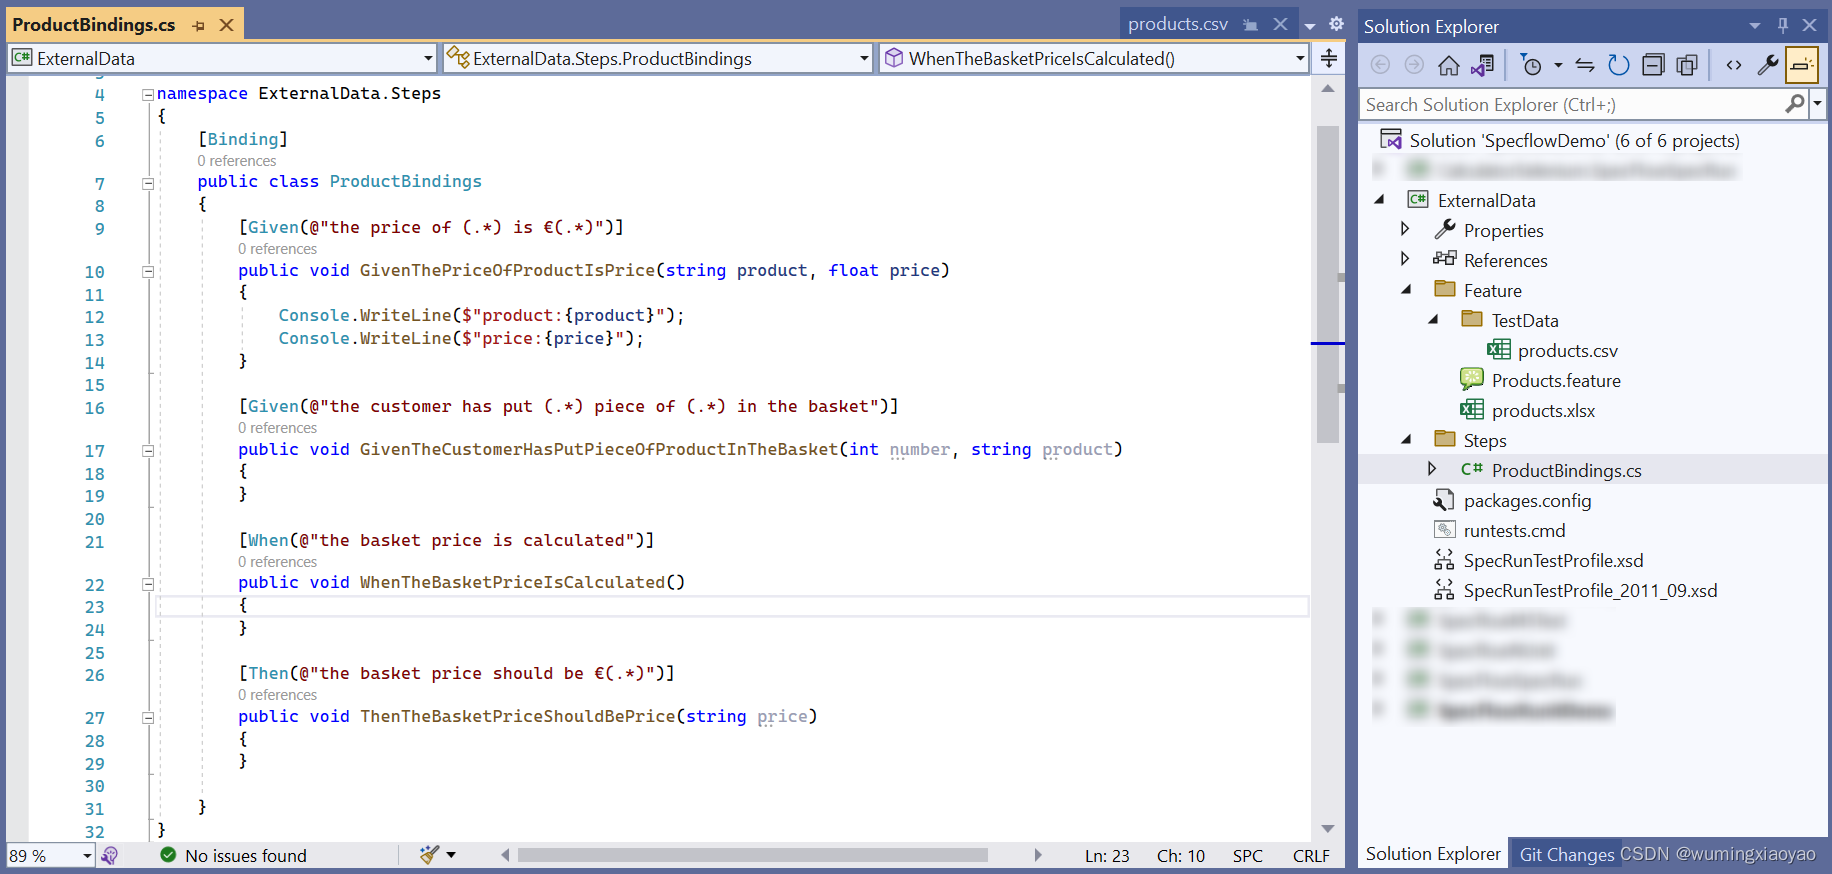
Task: Click the Solution 'SpecflowDemo' icon
Action: pyautogui.click(x=1390, y=139)
